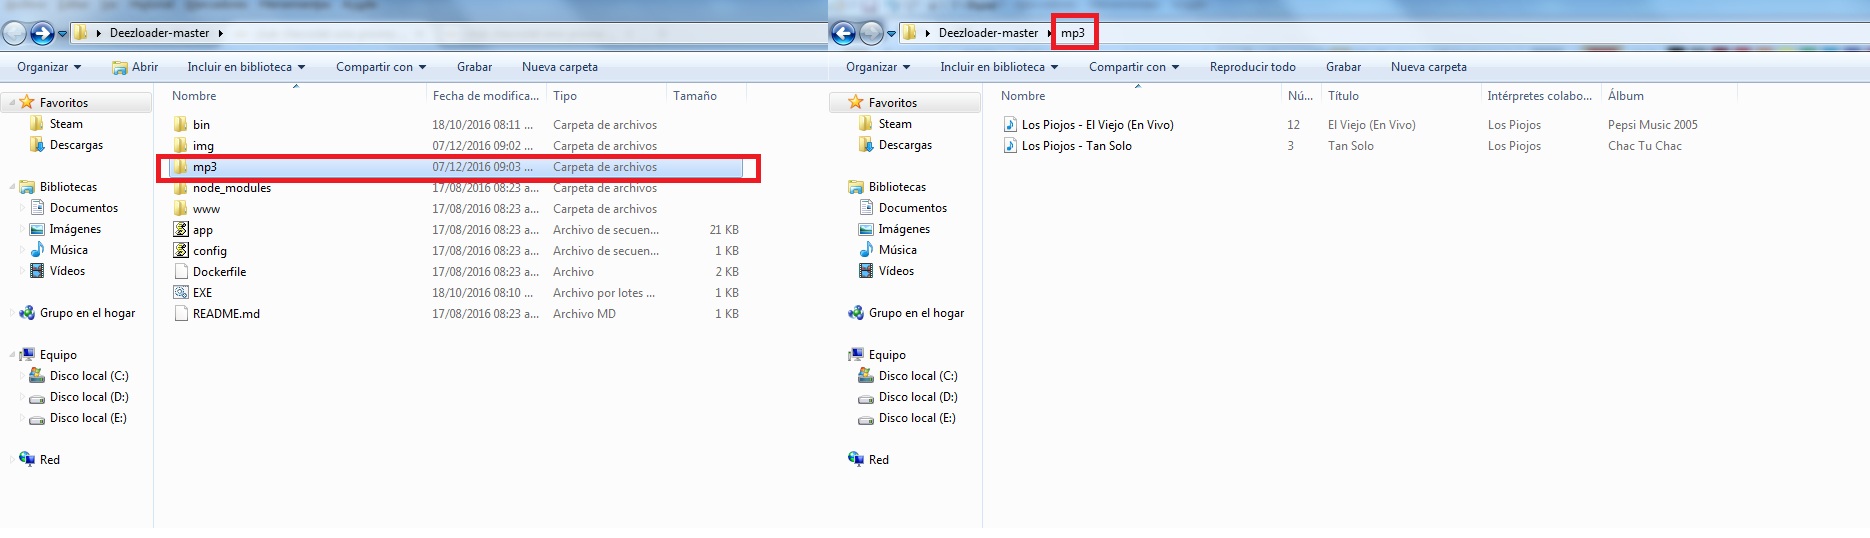Sort by the Álbum column header
This screenshot has width=1870, height=538.
[1625, 96]
